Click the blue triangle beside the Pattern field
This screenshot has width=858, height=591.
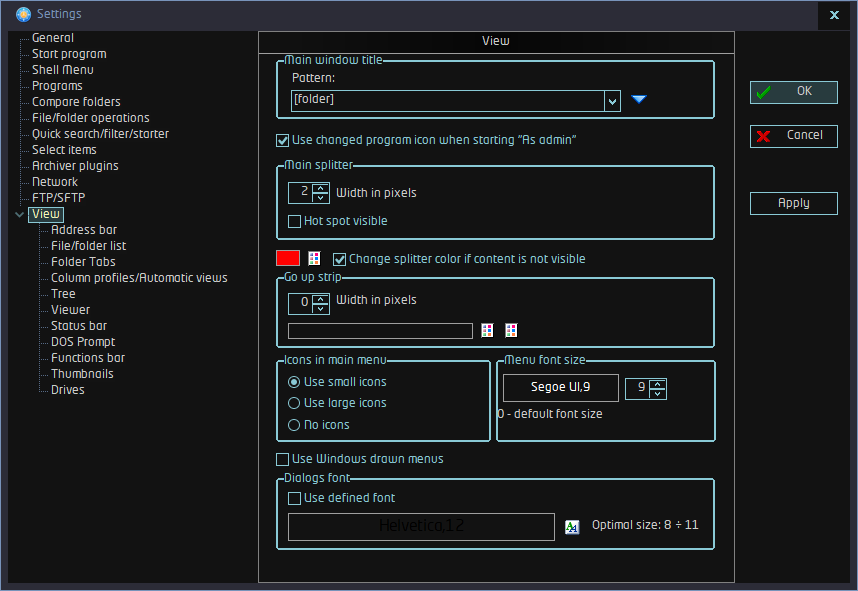[x=639, y=99]
